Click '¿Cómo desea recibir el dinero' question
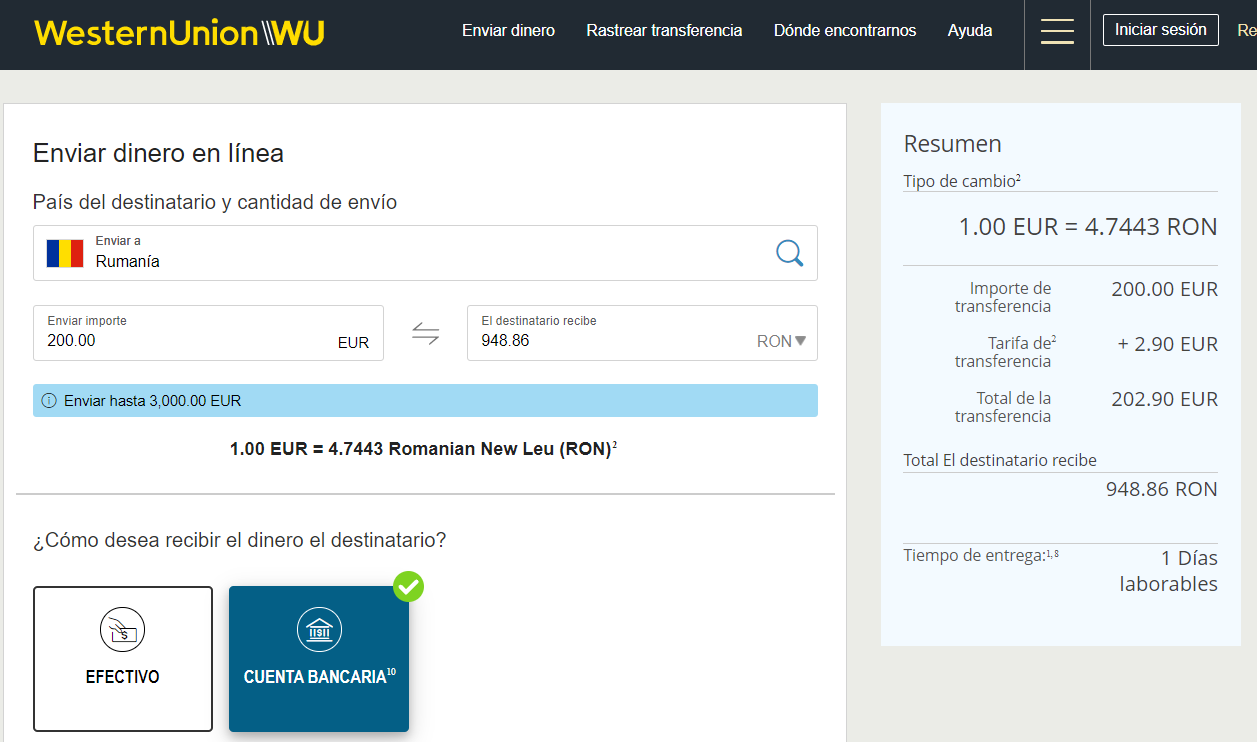1257x742 pixels. tap(239, 540)
